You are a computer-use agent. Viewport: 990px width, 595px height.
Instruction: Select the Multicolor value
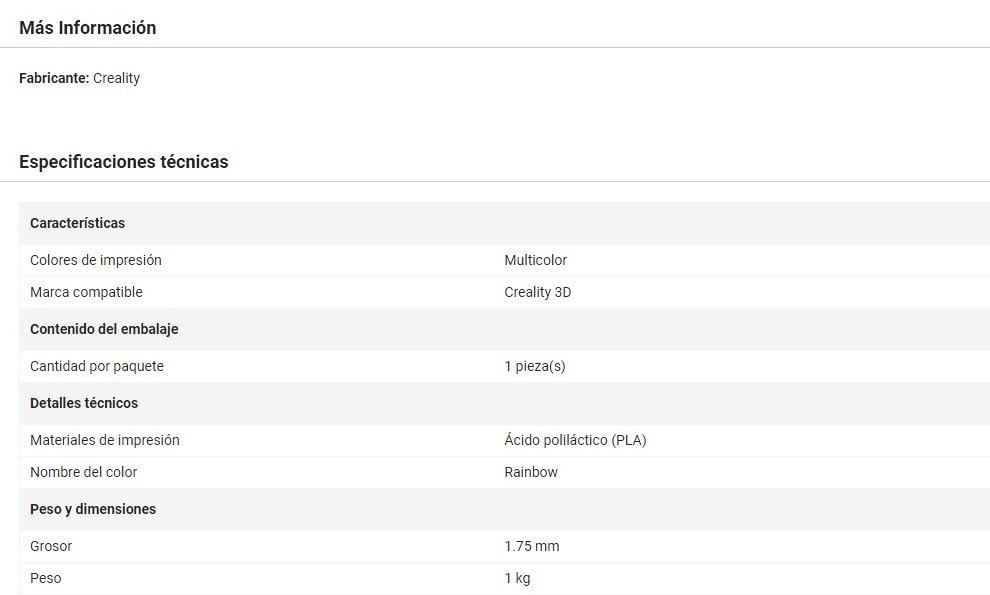pos(535,260)
